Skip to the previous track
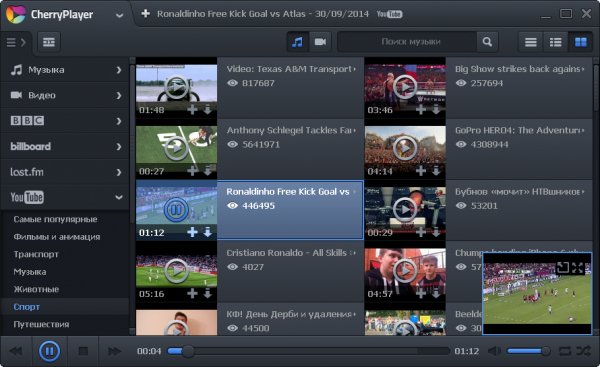600x367 pixels. (x=16, y=351)
